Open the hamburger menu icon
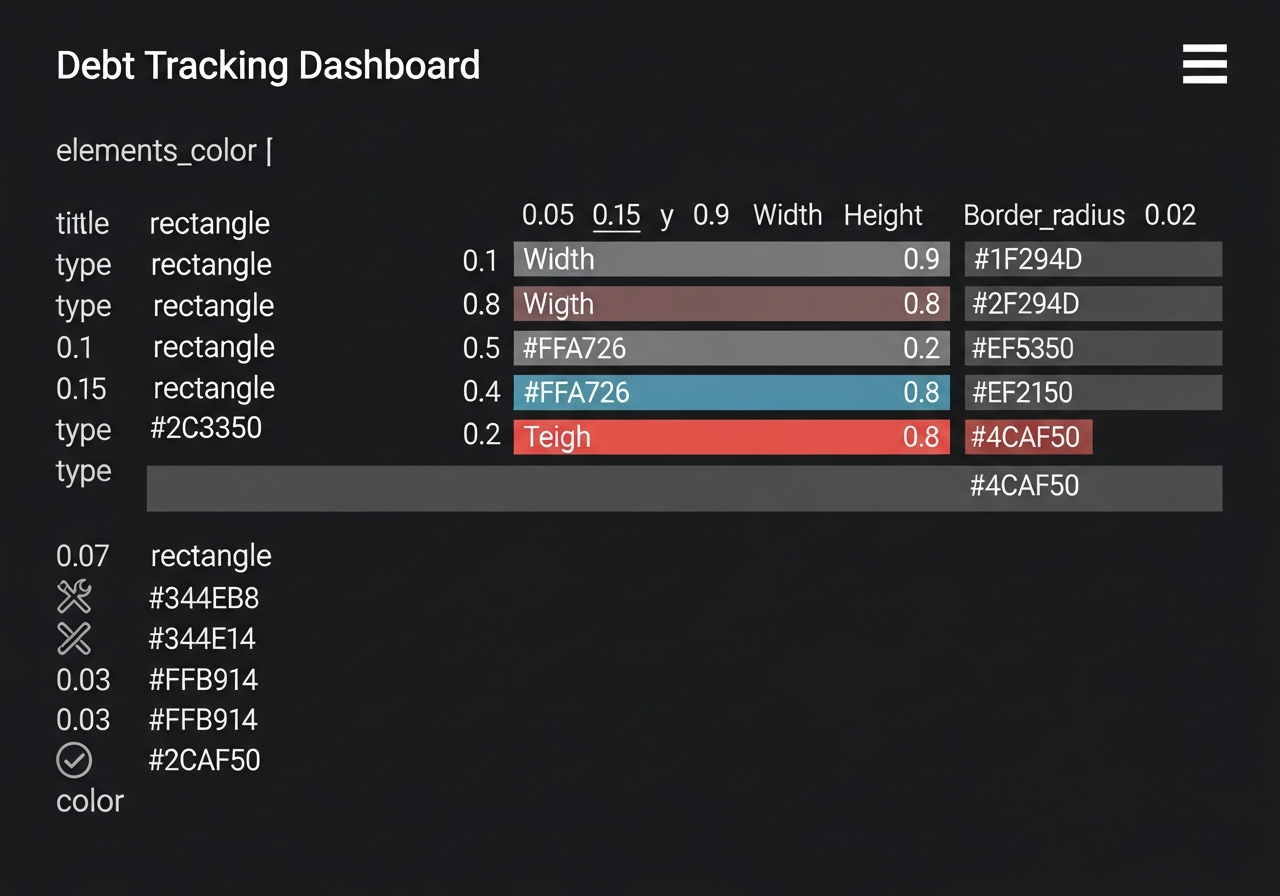 1204,65
